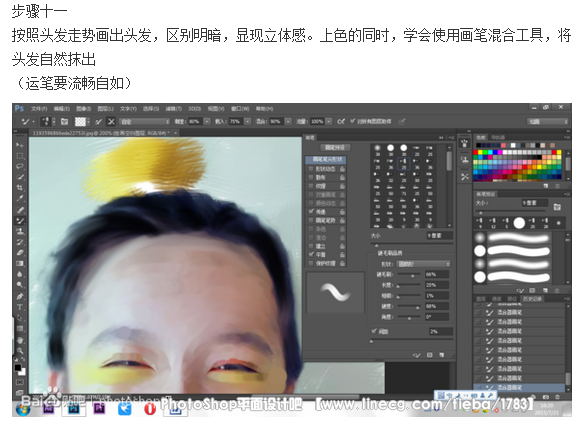Screen dimensions: 584x421
Task: Open wet 80% value dropdown arrow
Action: coord(207,121)
